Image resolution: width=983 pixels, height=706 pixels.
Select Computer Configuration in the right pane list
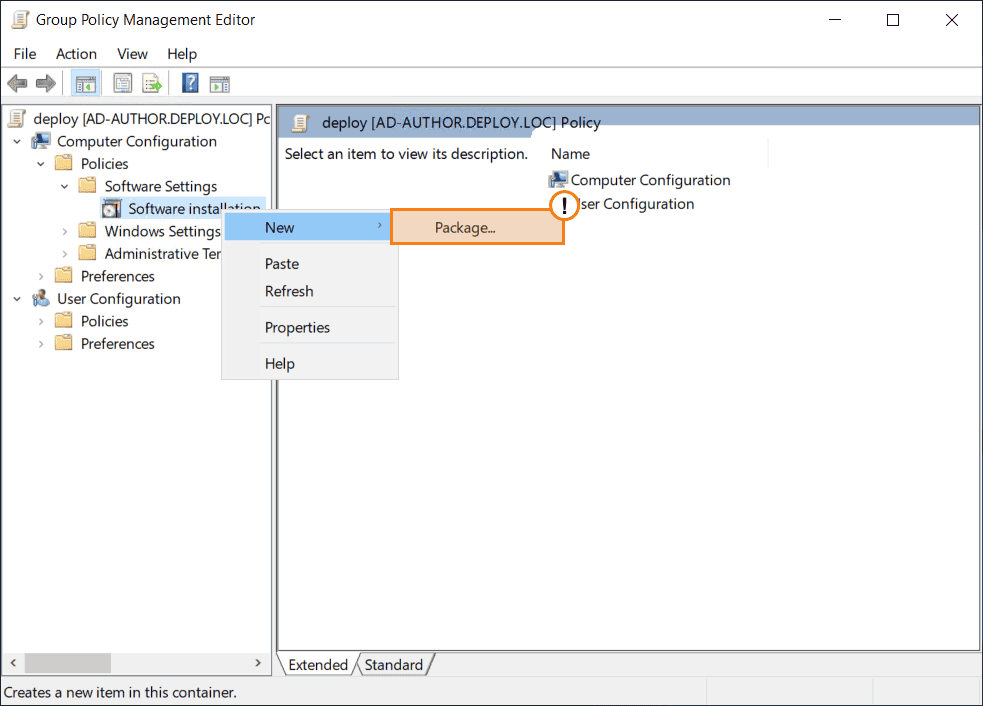tap(650, 180)
